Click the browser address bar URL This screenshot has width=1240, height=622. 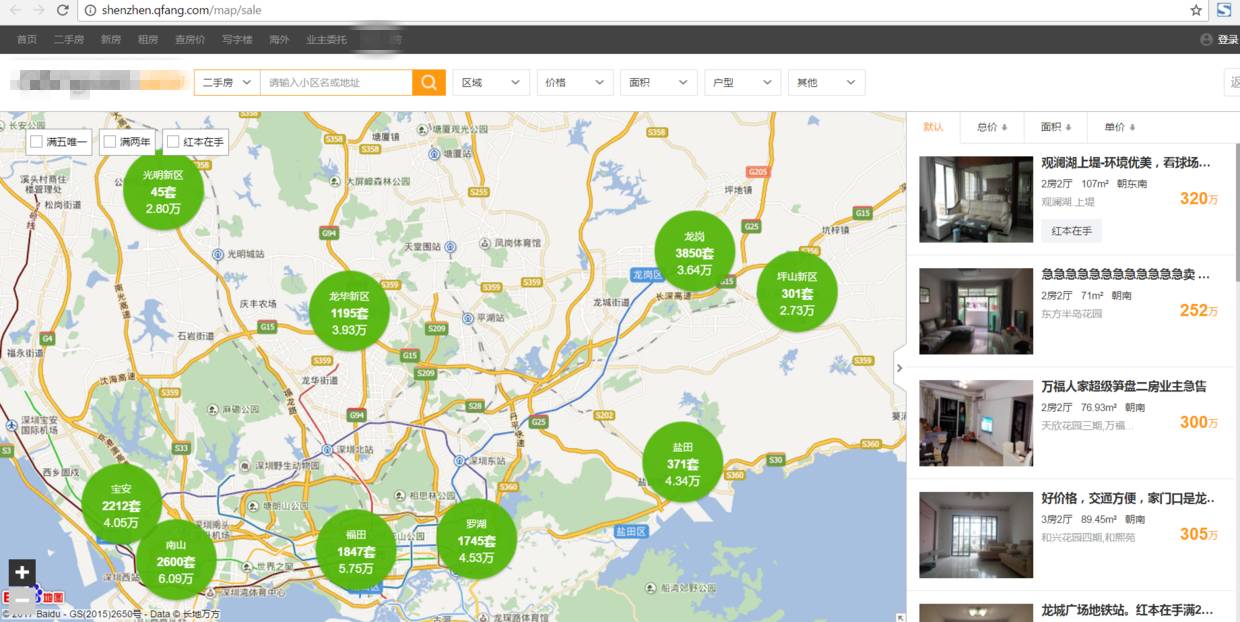[181, 10]
